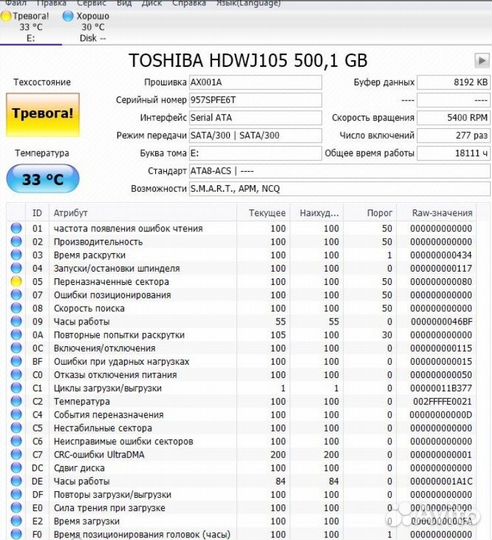
Task: Click the Наихуд... column header
Action: coord(317,213)
